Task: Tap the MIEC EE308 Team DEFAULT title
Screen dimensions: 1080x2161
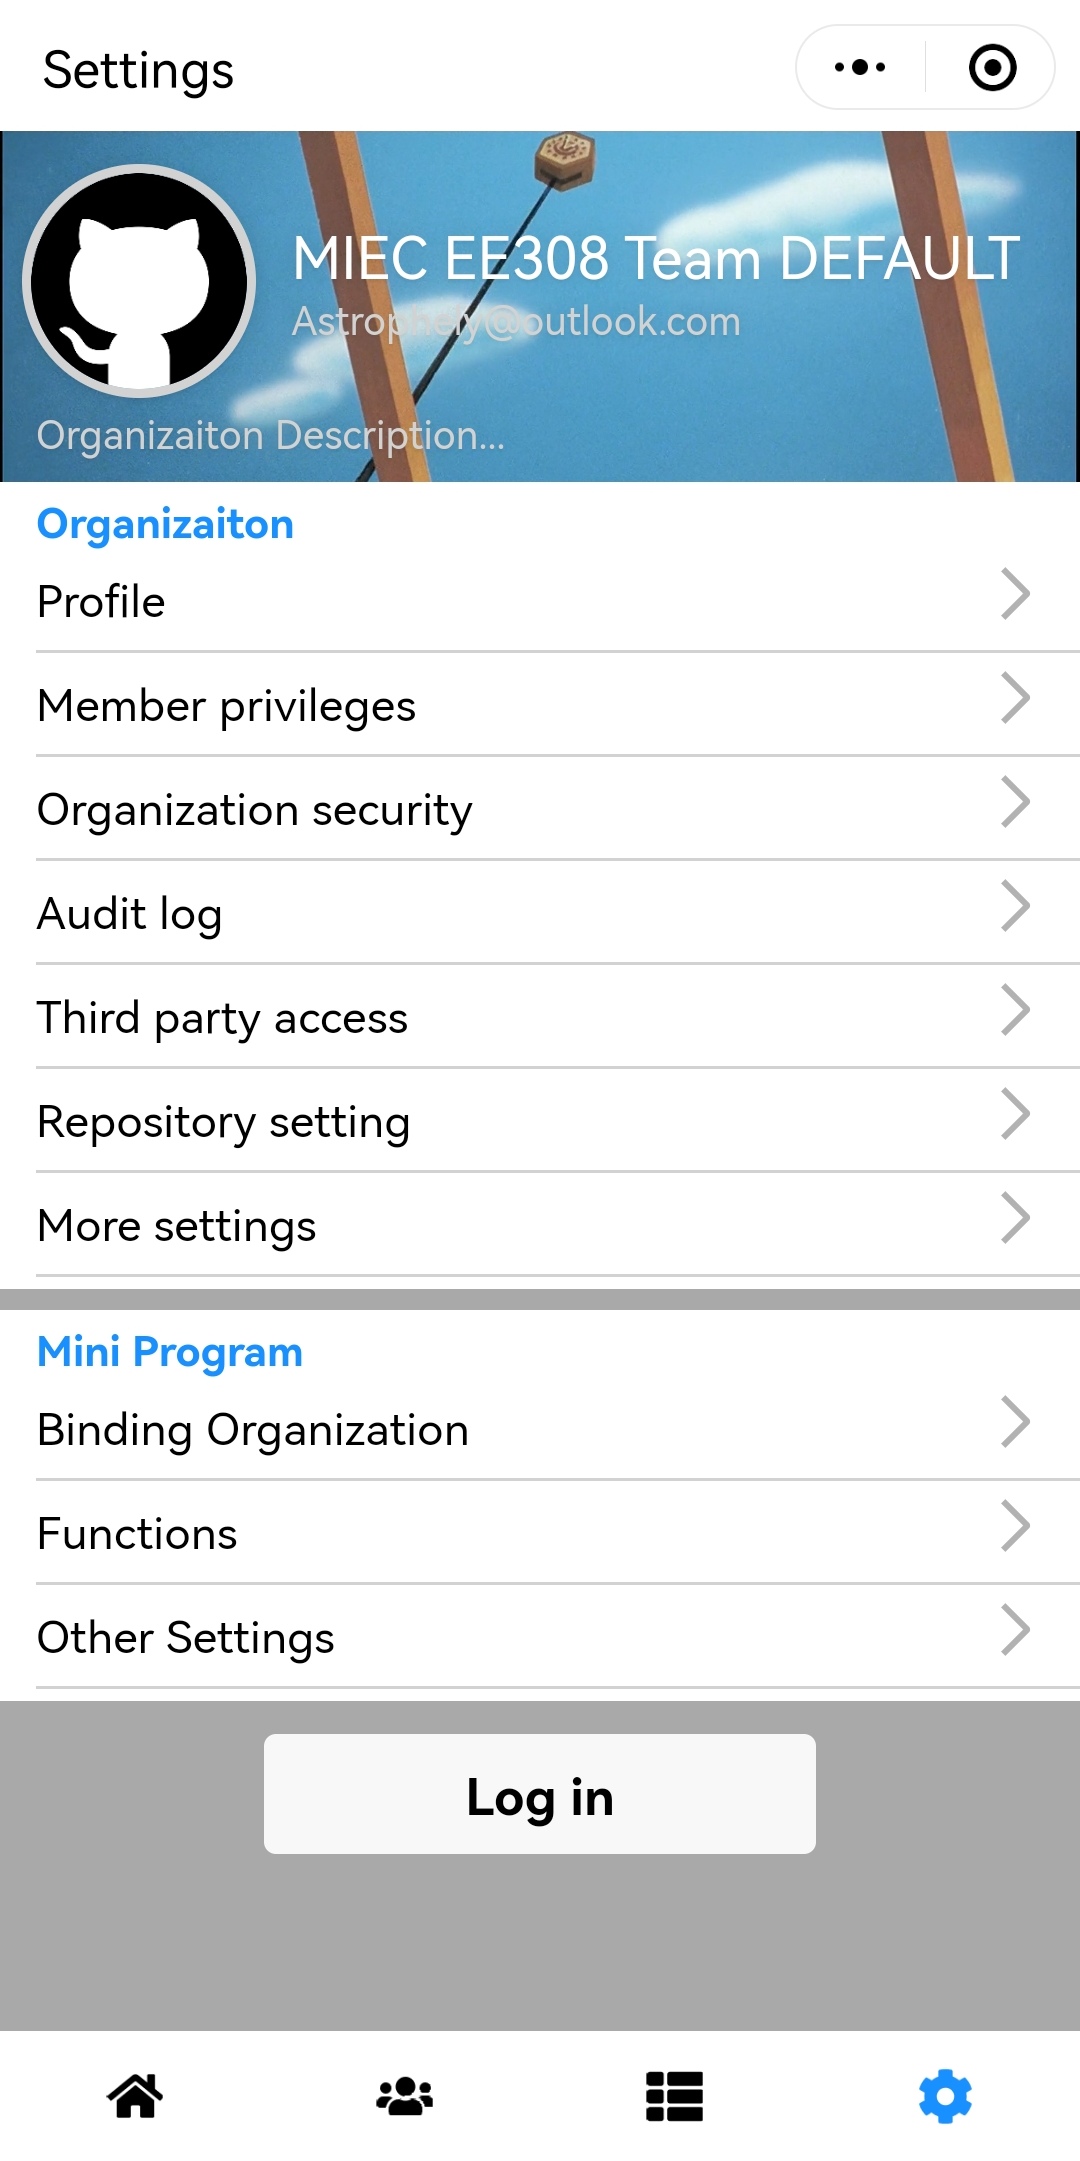Action: (656, 258)
